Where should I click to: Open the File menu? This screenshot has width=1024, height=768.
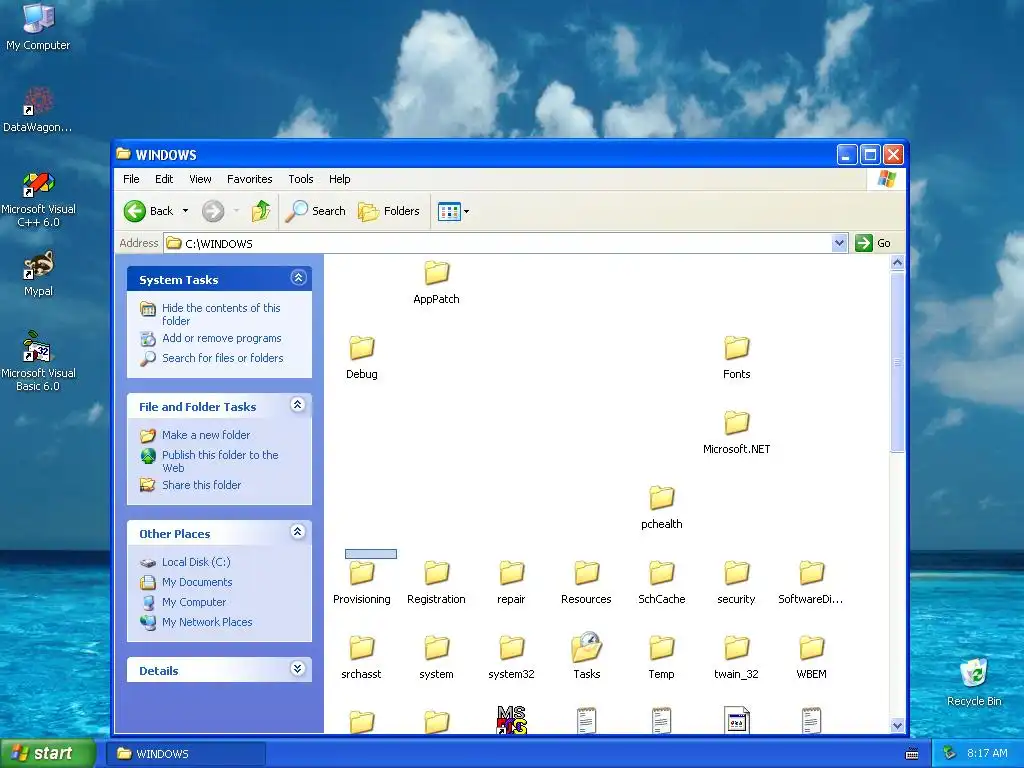[131, 179]
